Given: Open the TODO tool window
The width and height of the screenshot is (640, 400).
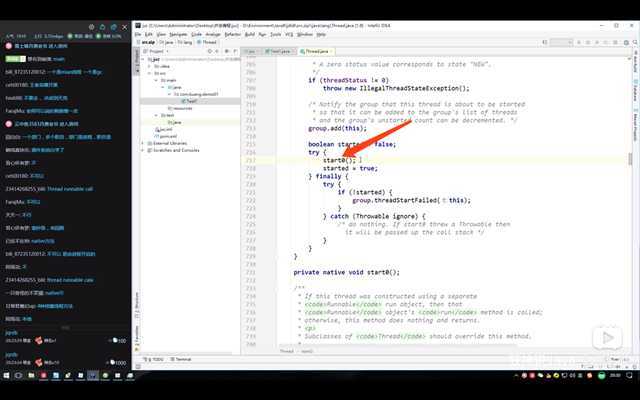Looking at the screenshot, I should click(155, 359).
